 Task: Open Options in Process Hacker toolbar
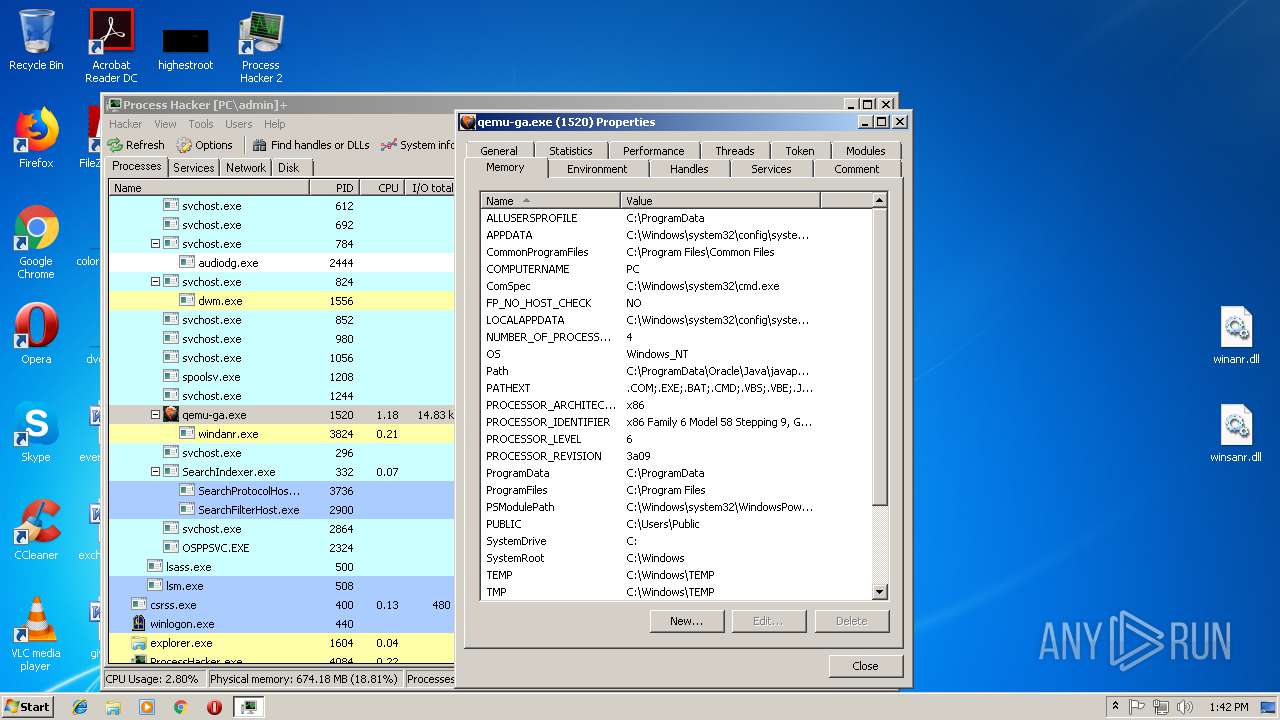[205, 145]
